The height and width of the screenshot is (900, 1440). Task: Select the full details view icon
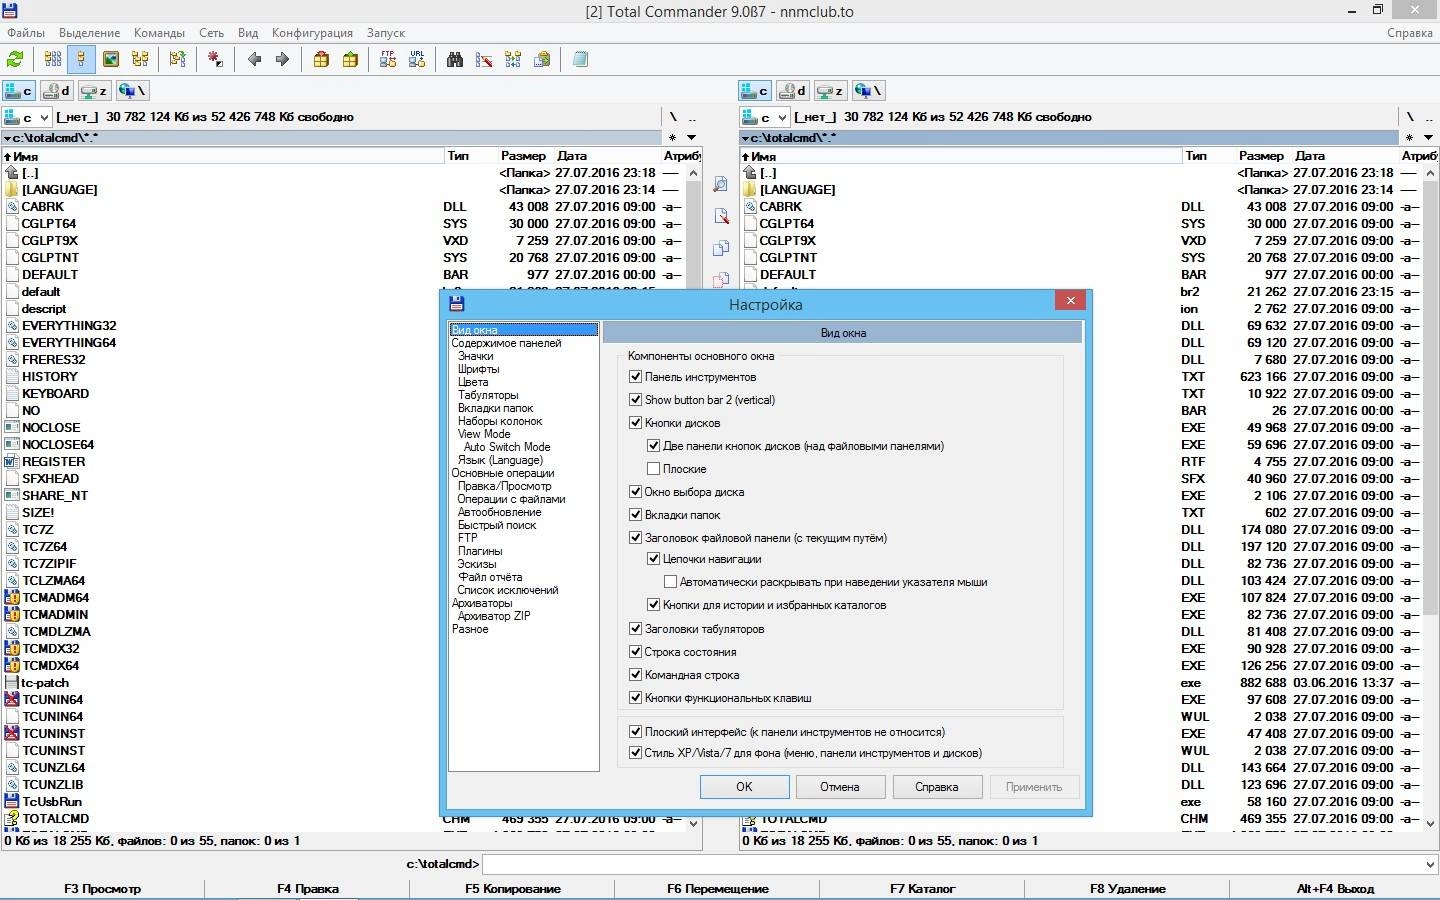pyautogui.click(x=81, y=59)
